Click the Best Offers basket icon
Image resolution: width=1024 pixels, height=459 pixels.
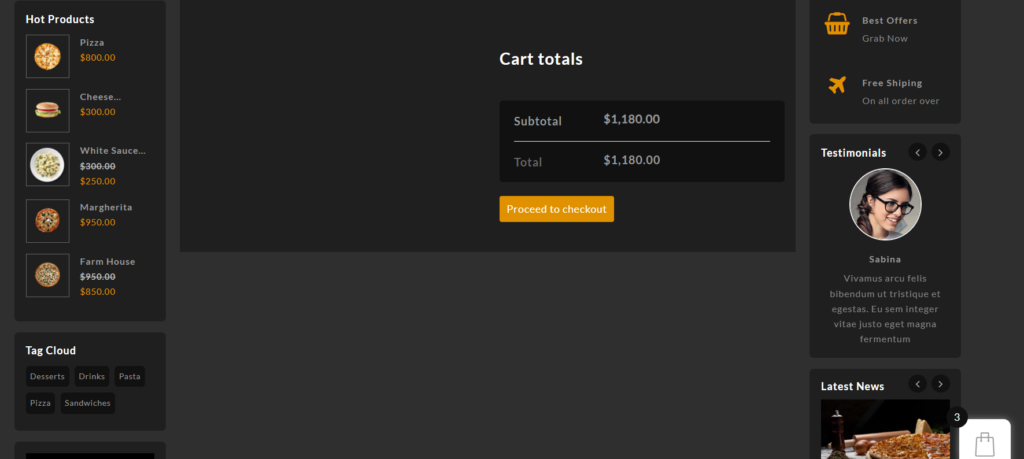[837, 24]
